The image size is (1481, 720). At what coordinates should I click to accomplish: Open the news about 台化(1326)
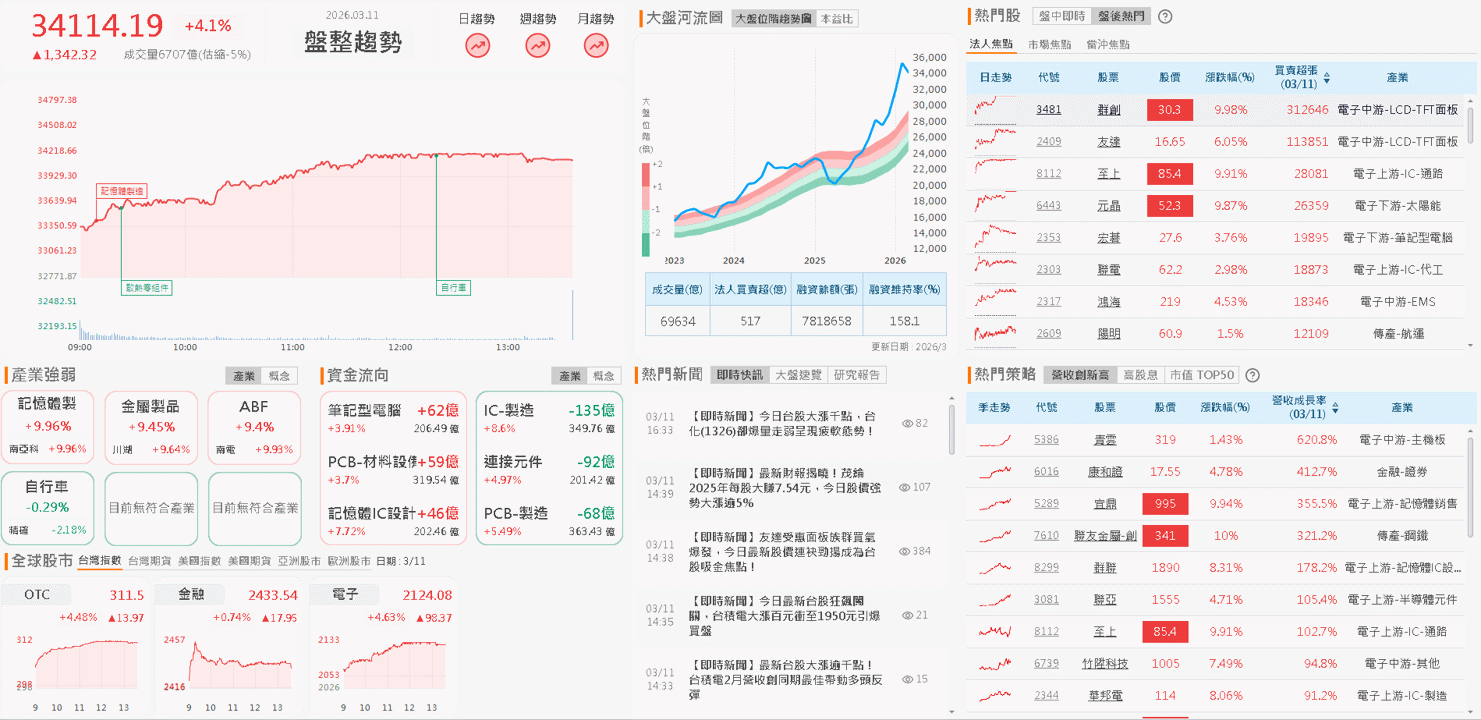point(783,423)
